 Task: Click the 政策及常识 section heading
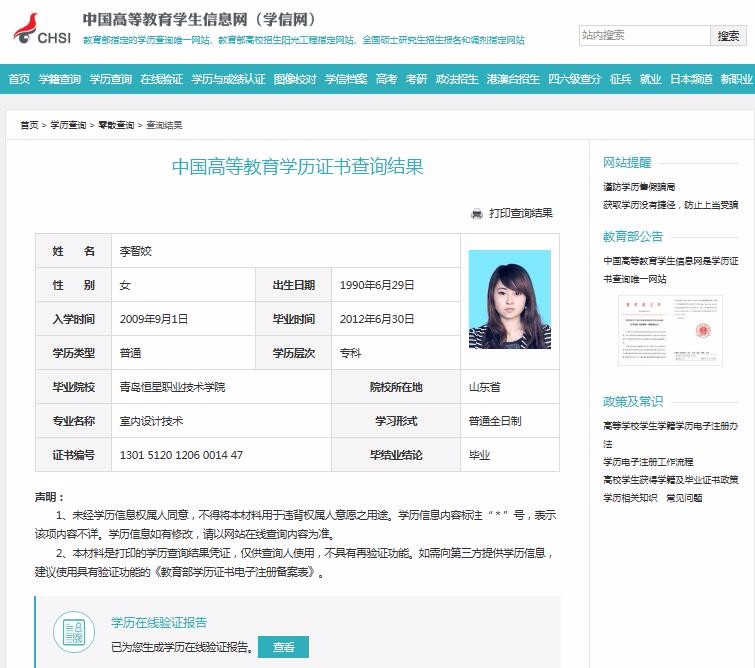[x=633, y=402]
